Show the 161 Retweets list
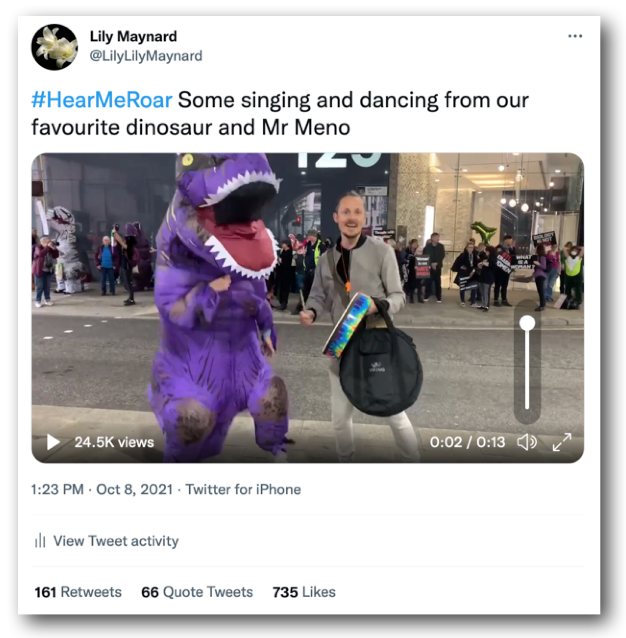 click(x=78, y=592)
